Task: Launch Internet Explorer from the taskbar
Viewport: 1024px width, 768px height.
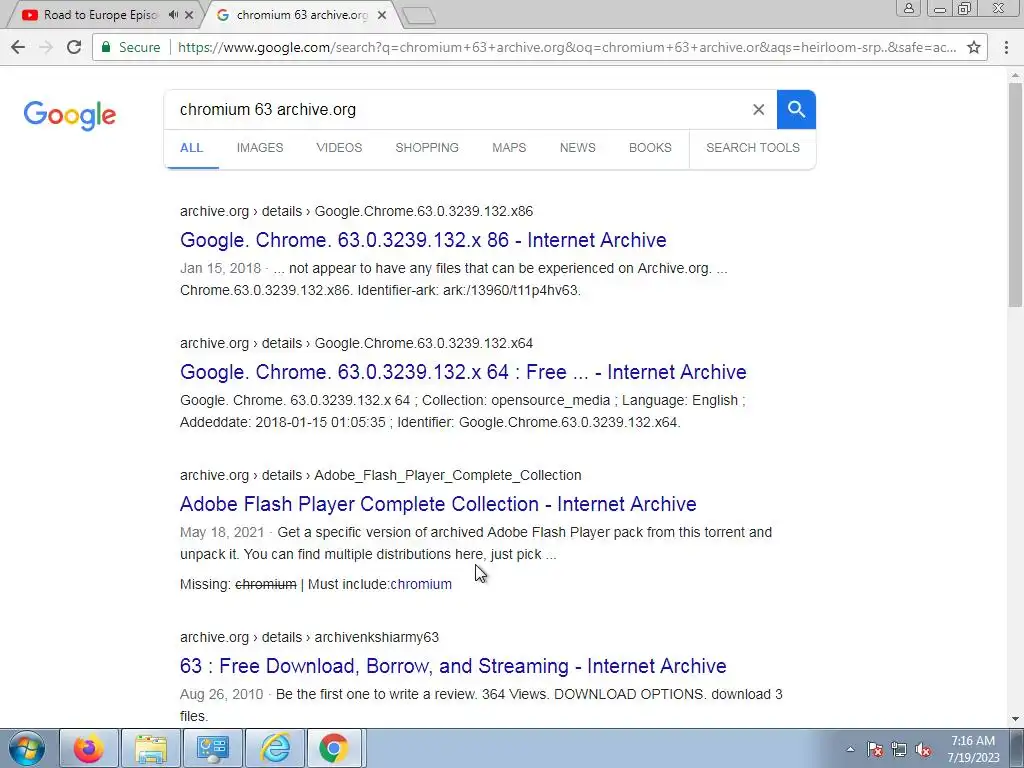Action: coord(275,748)
